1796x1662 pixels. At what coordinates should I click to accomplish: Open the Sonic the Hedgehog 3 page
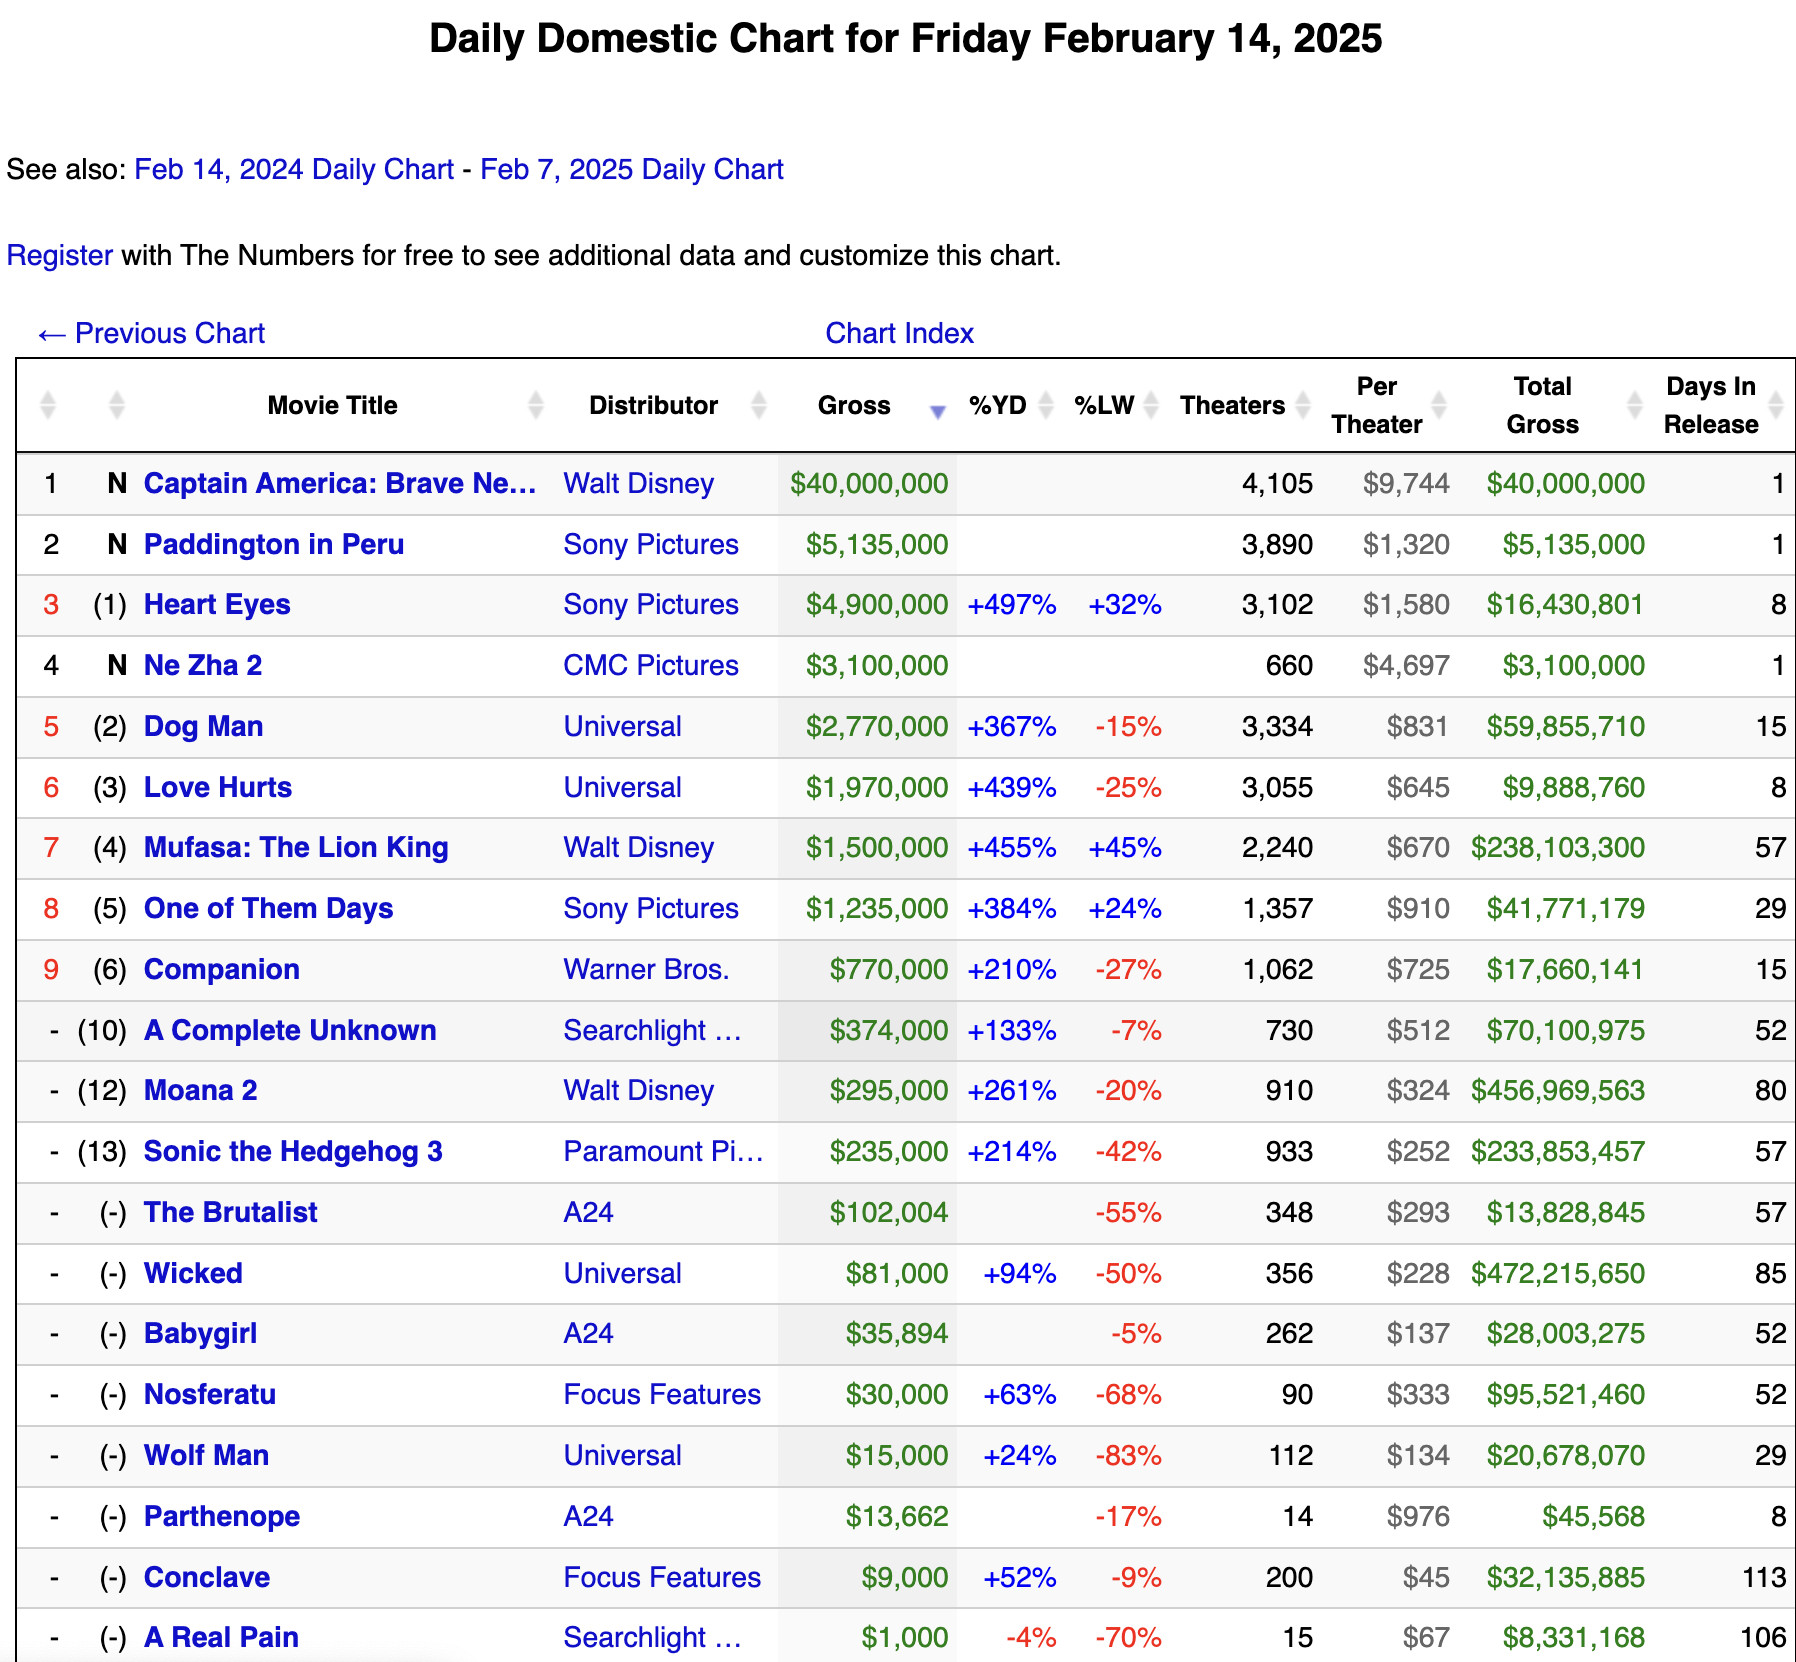[293, 1151]
